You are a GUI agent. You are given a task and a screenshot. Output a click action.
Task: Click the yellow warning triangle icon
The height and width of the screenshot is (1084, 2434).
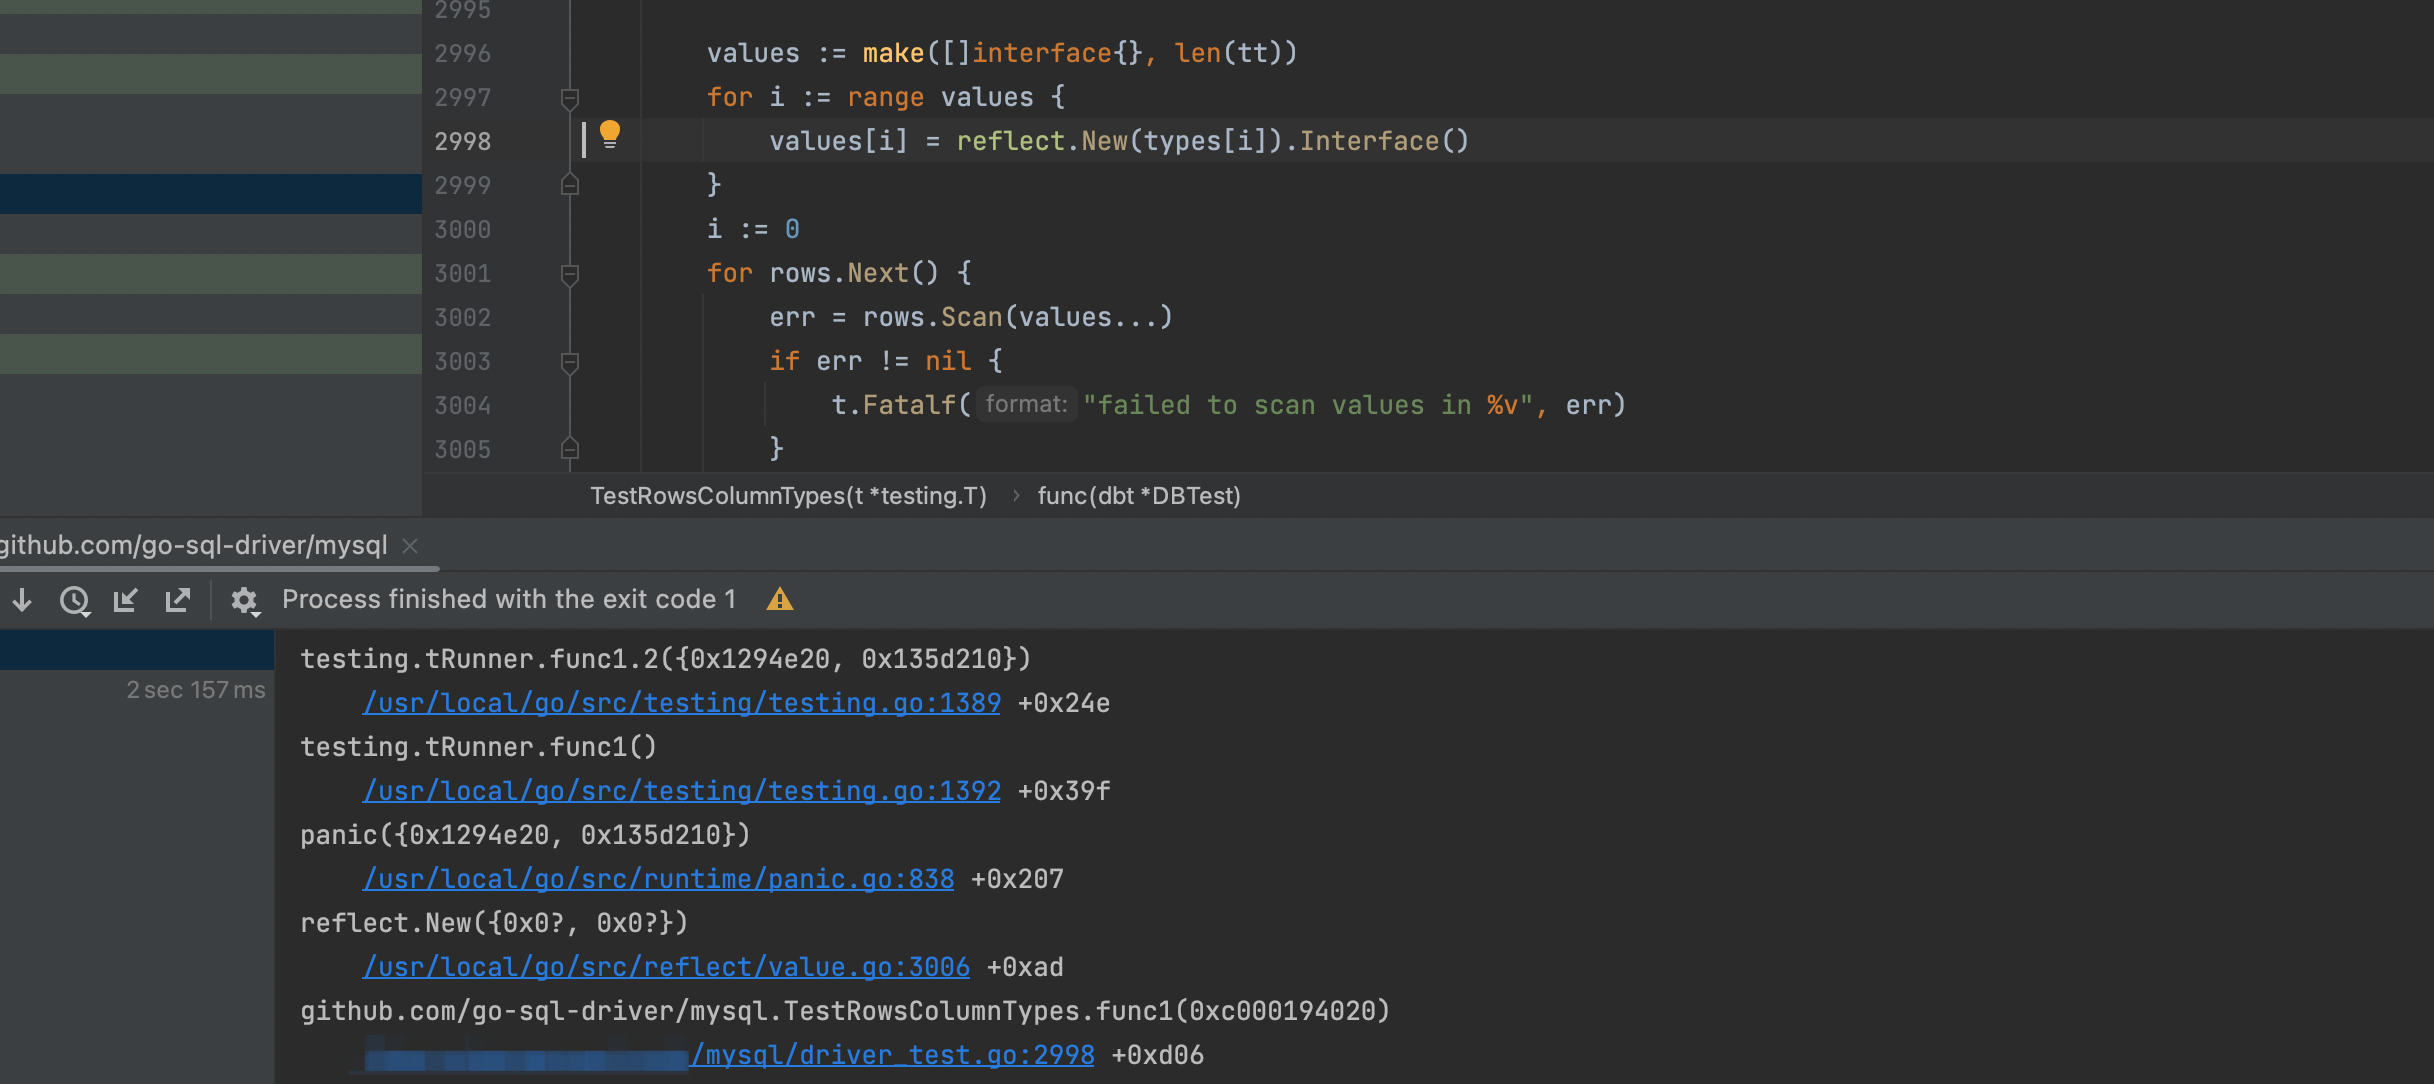[780, 600]
